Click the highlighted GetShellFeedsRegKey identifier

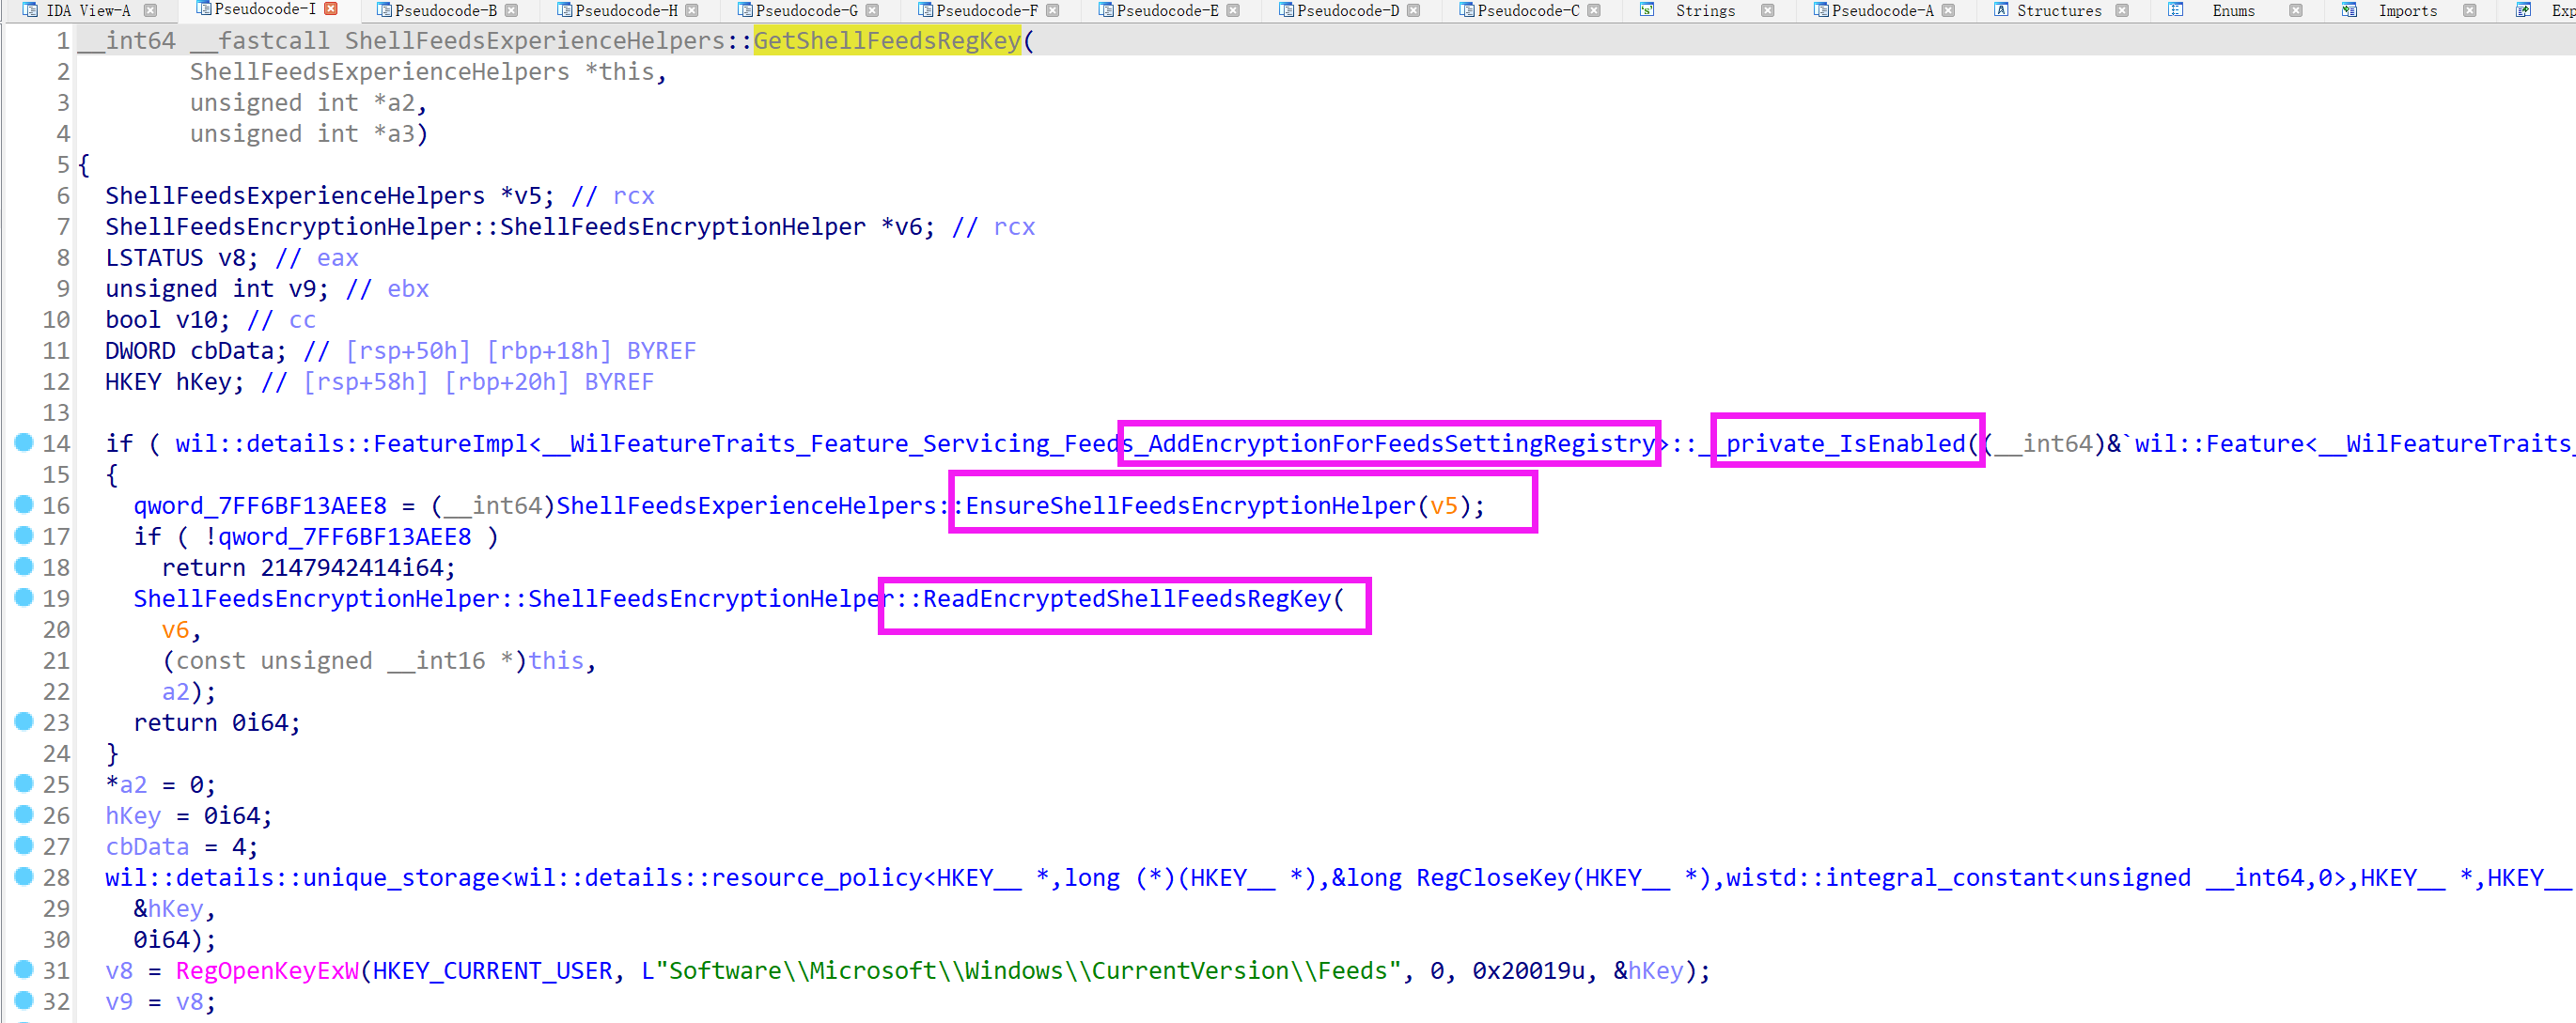(886, 41)
